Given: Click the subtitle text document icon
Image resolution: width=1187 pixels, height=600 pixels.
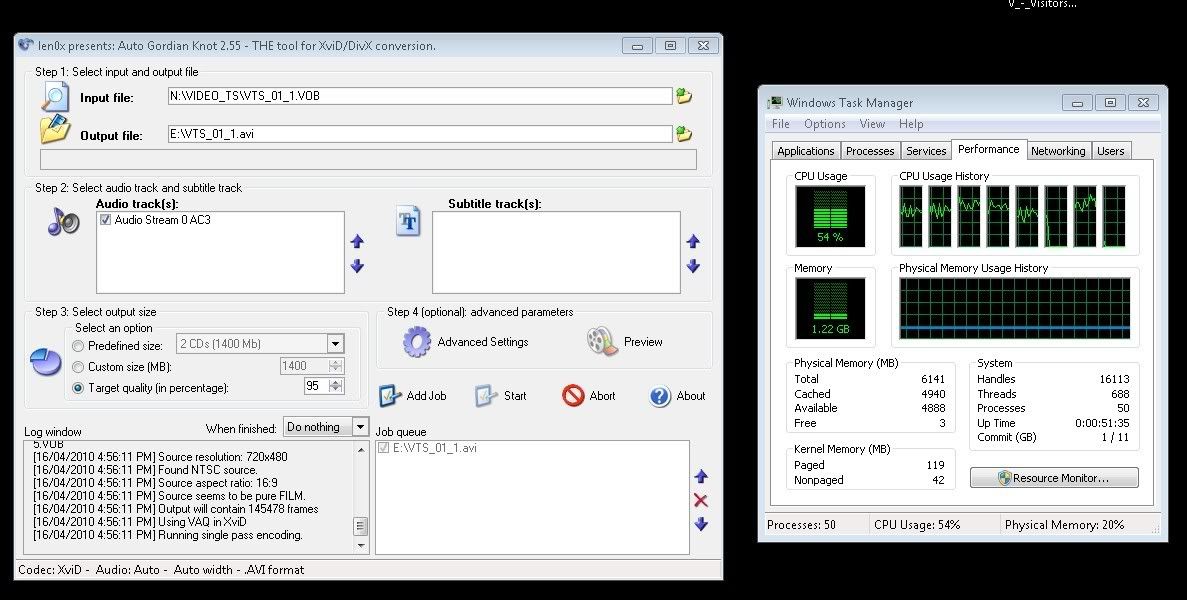Looking at the screenshot, I should pos(408,222).
